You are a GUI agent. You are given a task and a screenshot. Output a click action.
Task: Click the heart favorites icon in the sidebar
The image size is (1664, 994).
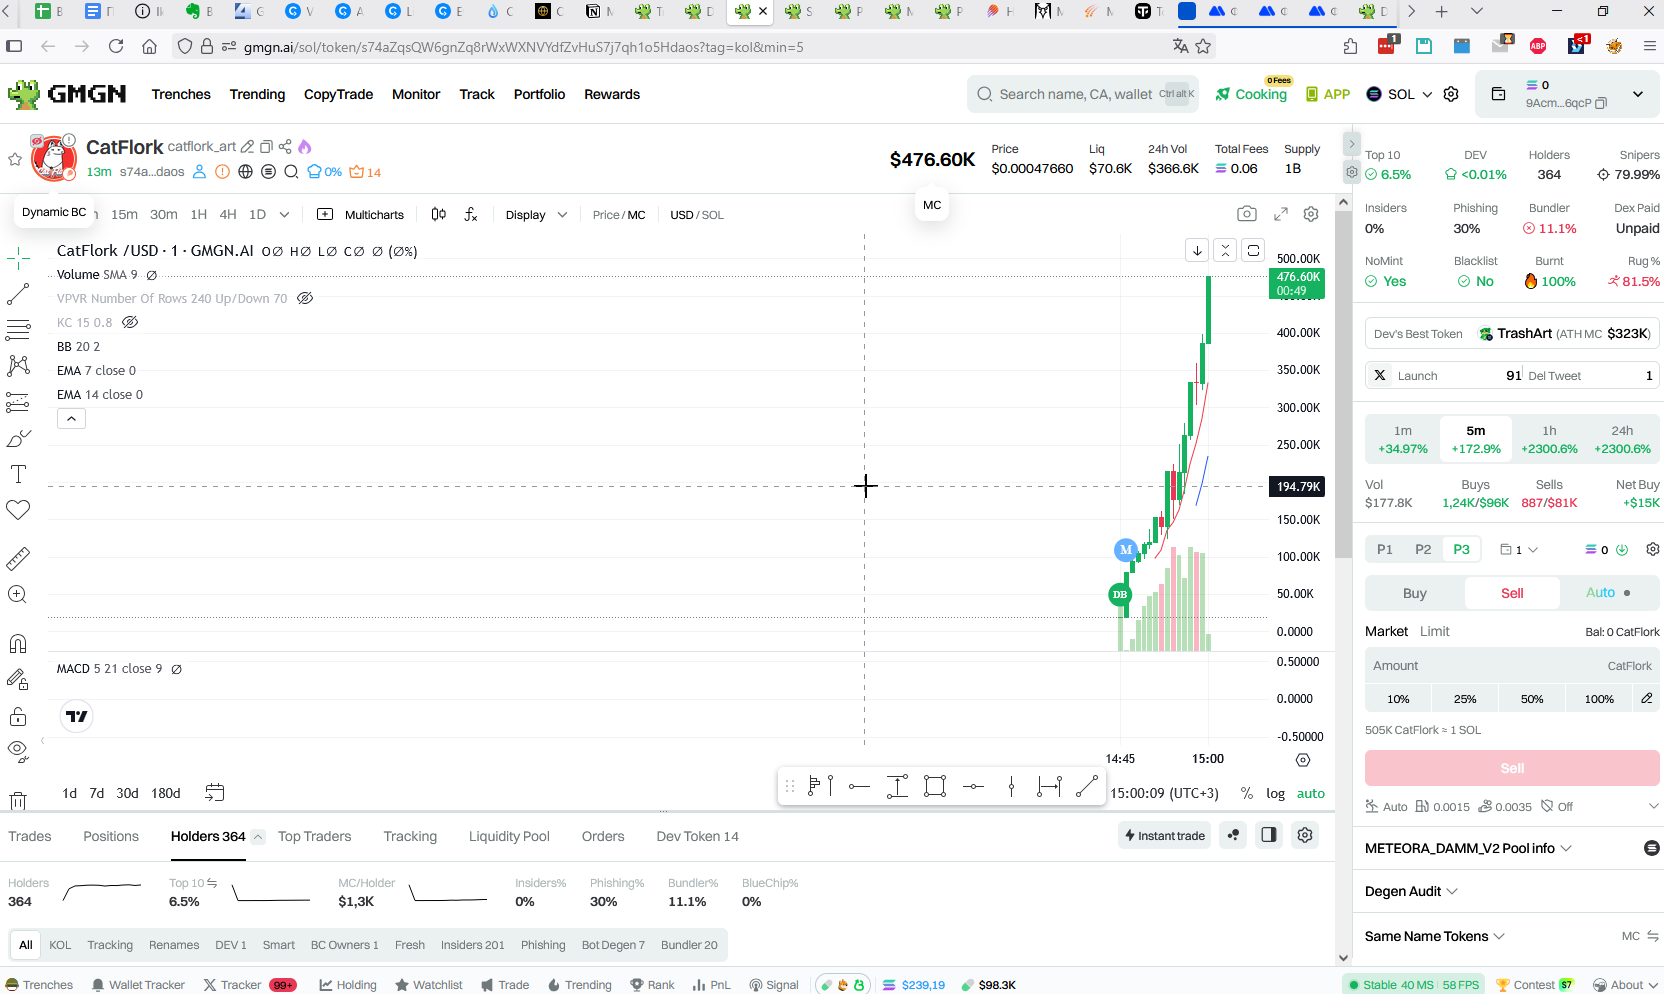(18, 510)
